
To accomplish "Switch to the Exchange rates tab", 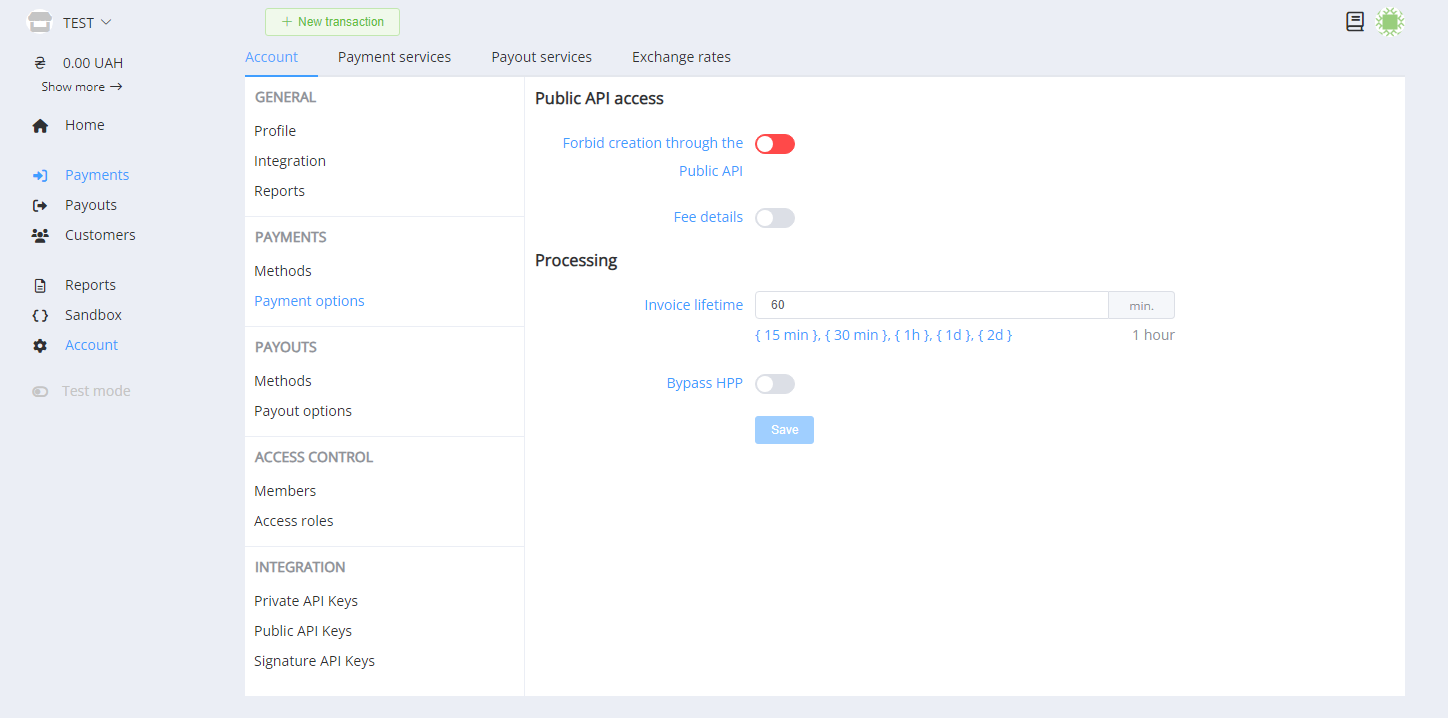I will point(681,57).
